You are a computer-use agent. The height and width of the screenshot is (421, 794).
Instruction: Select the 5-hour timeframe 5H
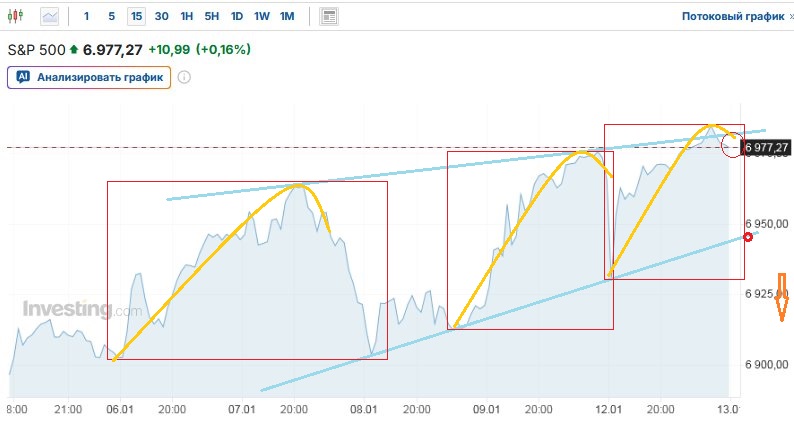click(211, 17)
